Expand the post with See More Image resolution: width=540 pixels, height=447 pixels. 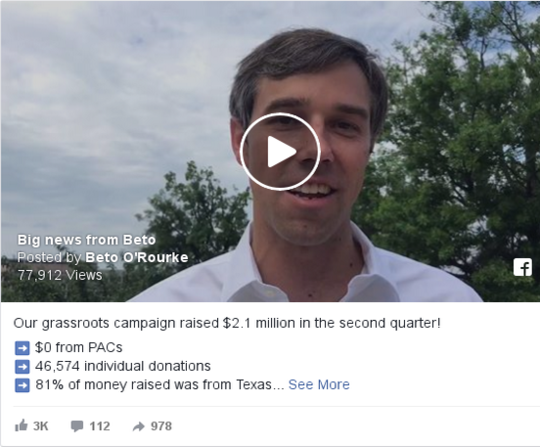[319, 384]
